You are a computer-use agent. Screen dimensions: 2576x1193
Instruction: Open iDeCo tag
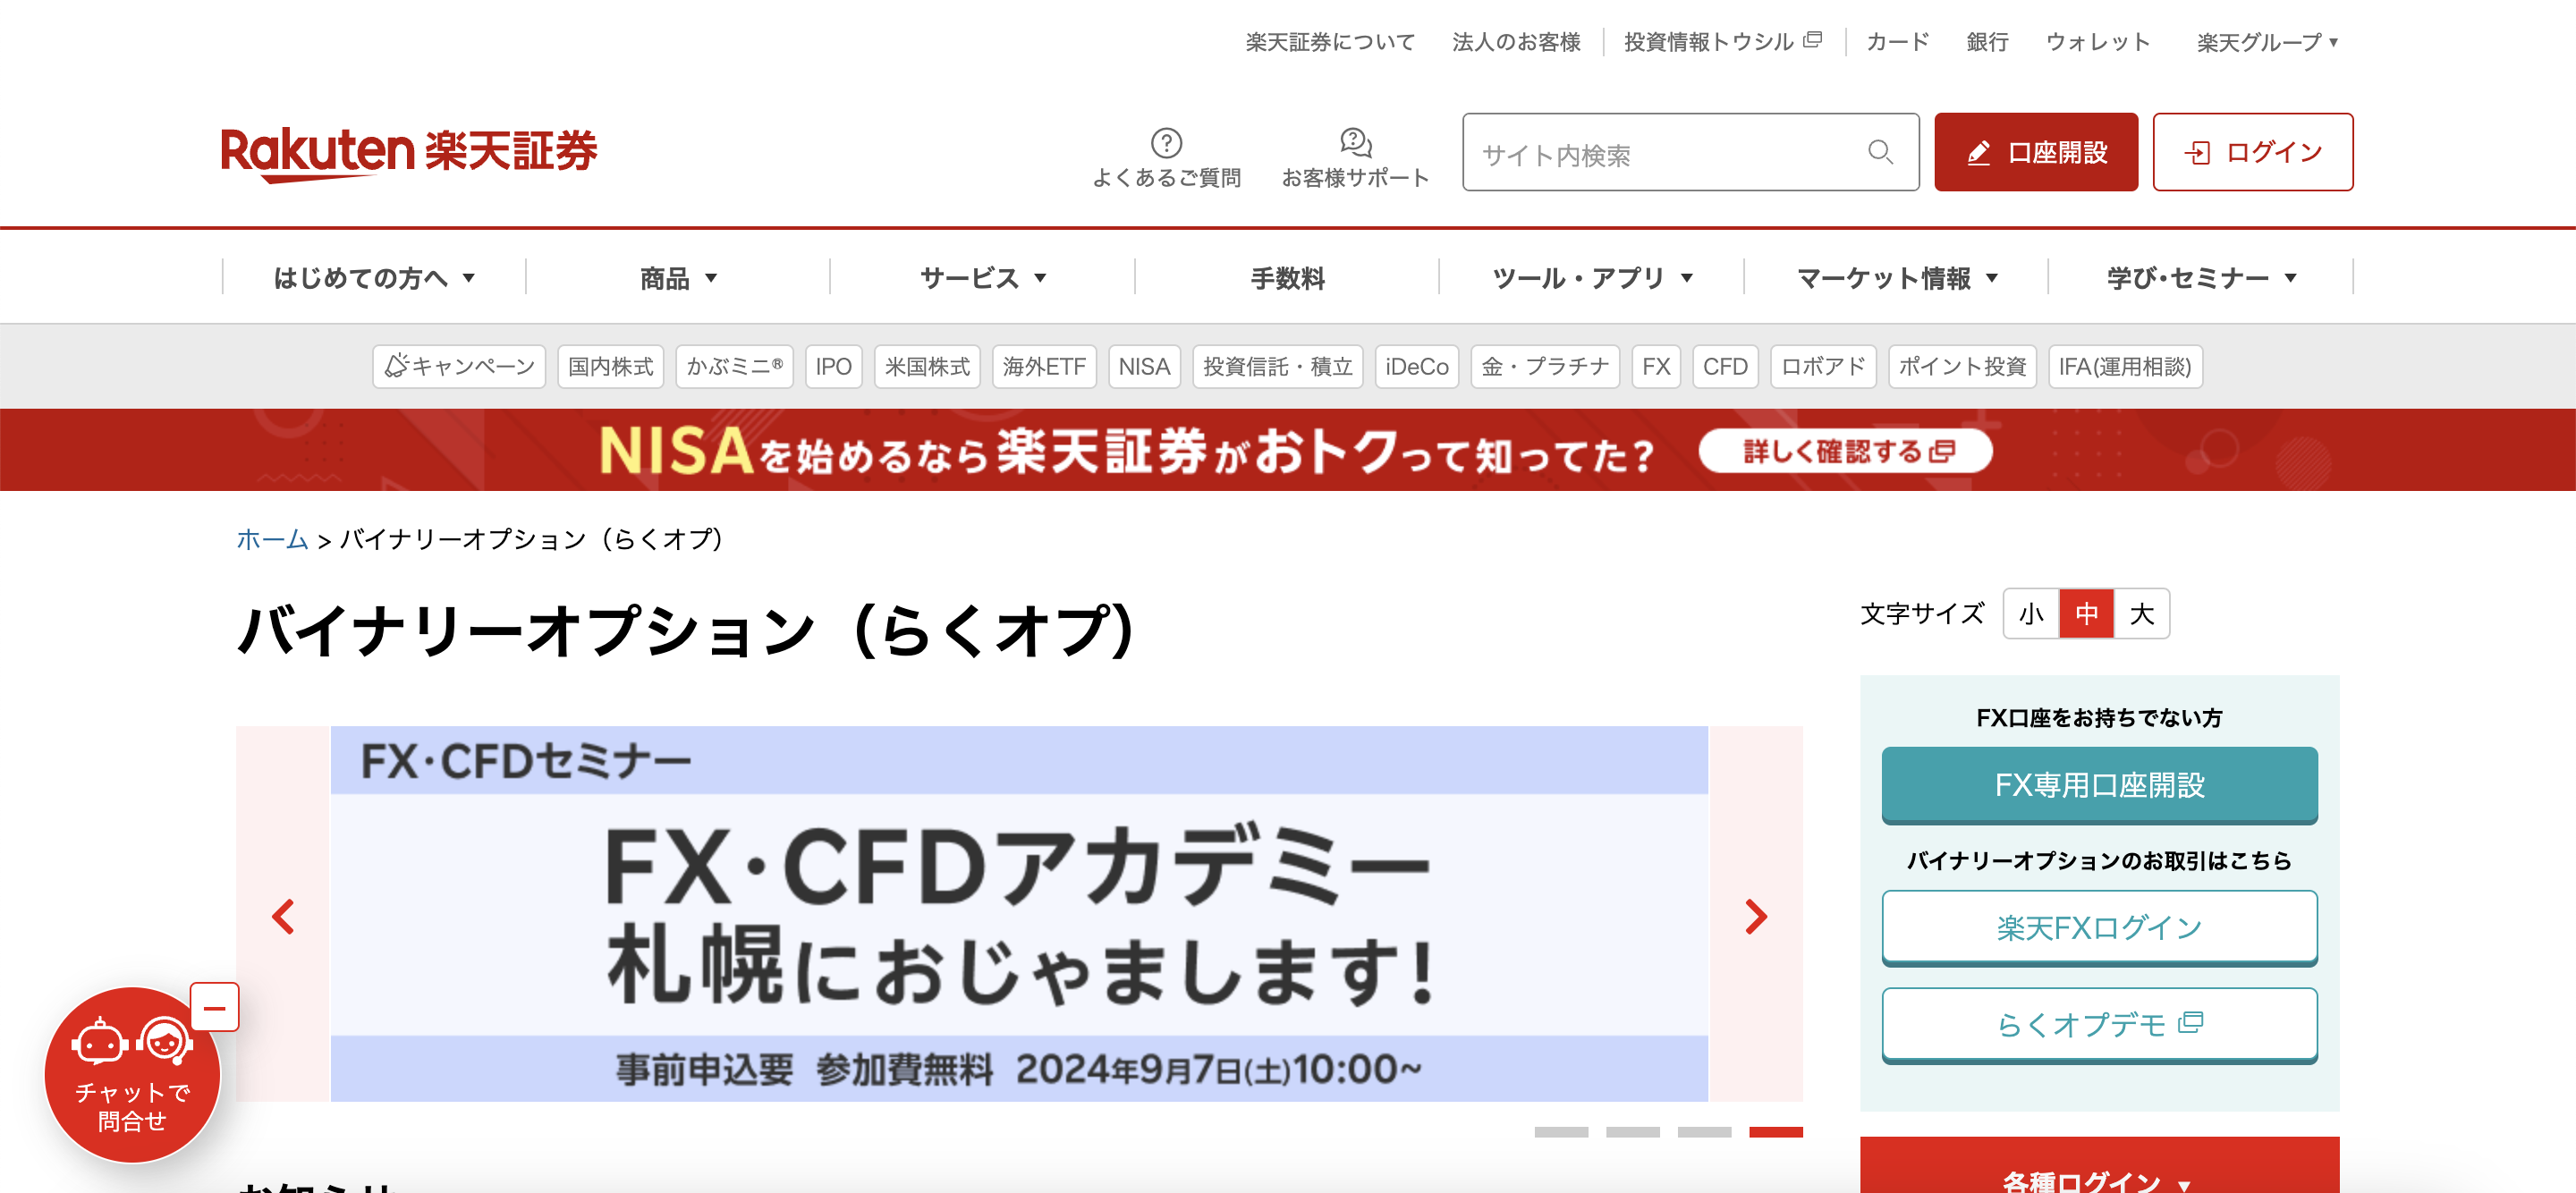tap(1416, 366)
